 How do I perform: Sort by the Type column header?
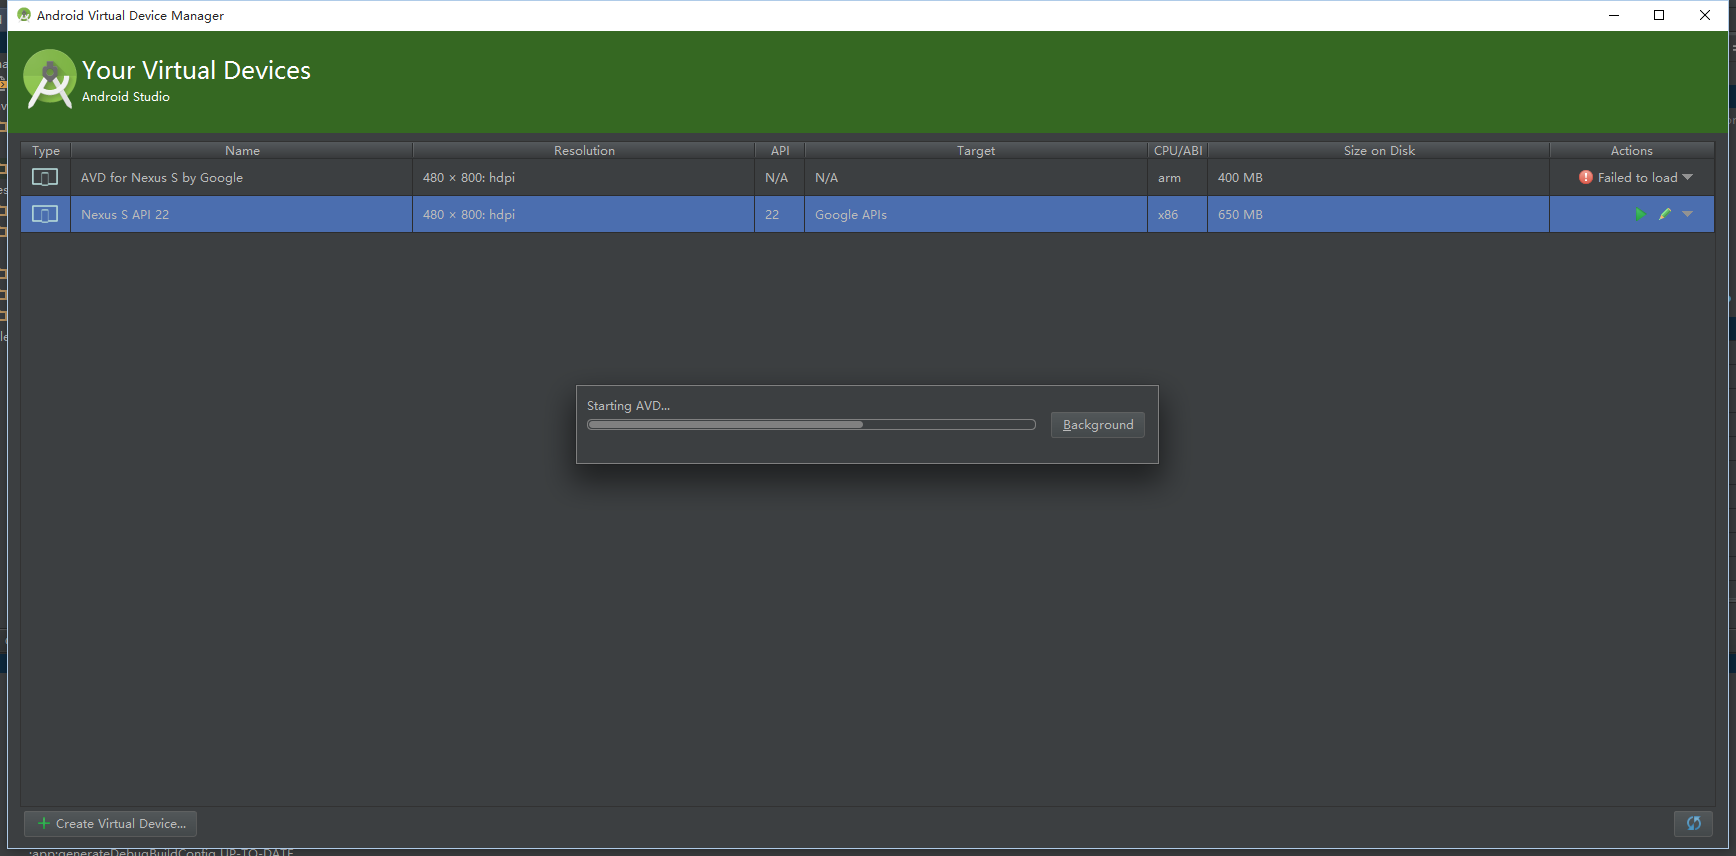pos(46,150)
